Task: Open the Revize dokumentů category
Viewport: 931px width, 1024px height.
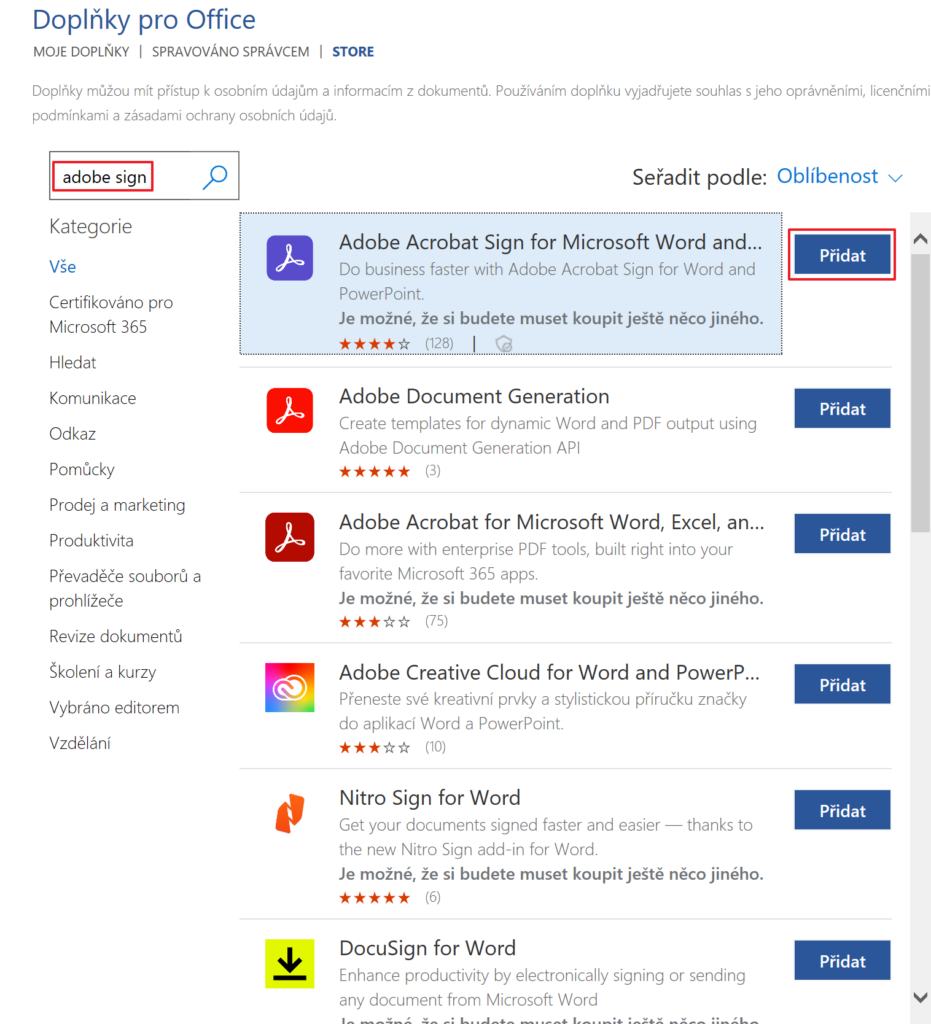Action: pos(116,636)
